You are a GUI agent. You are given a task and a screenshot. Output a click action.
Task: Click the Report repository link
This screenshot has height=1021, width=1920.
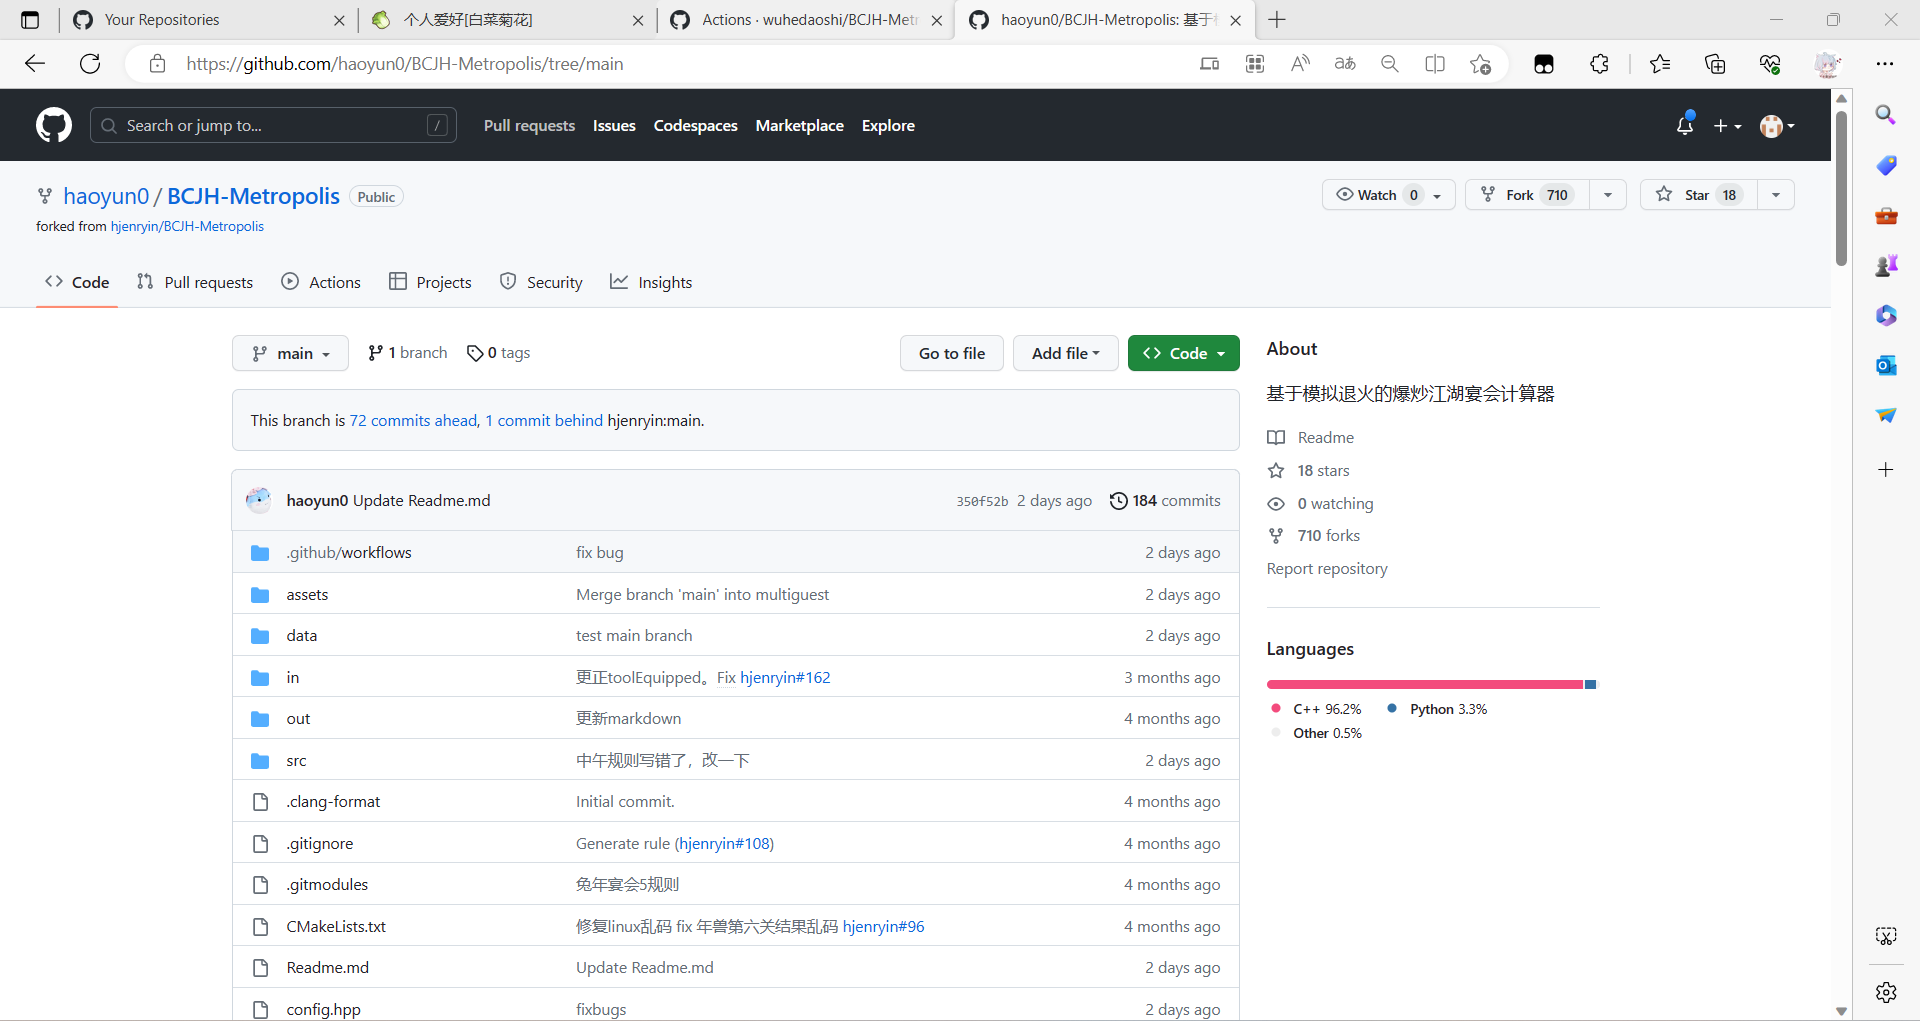[1327, 568]
